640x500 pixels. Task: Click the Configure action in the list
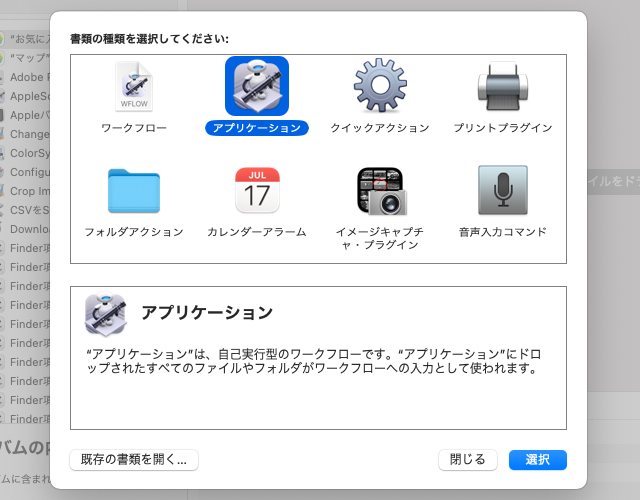coord(28,172)
